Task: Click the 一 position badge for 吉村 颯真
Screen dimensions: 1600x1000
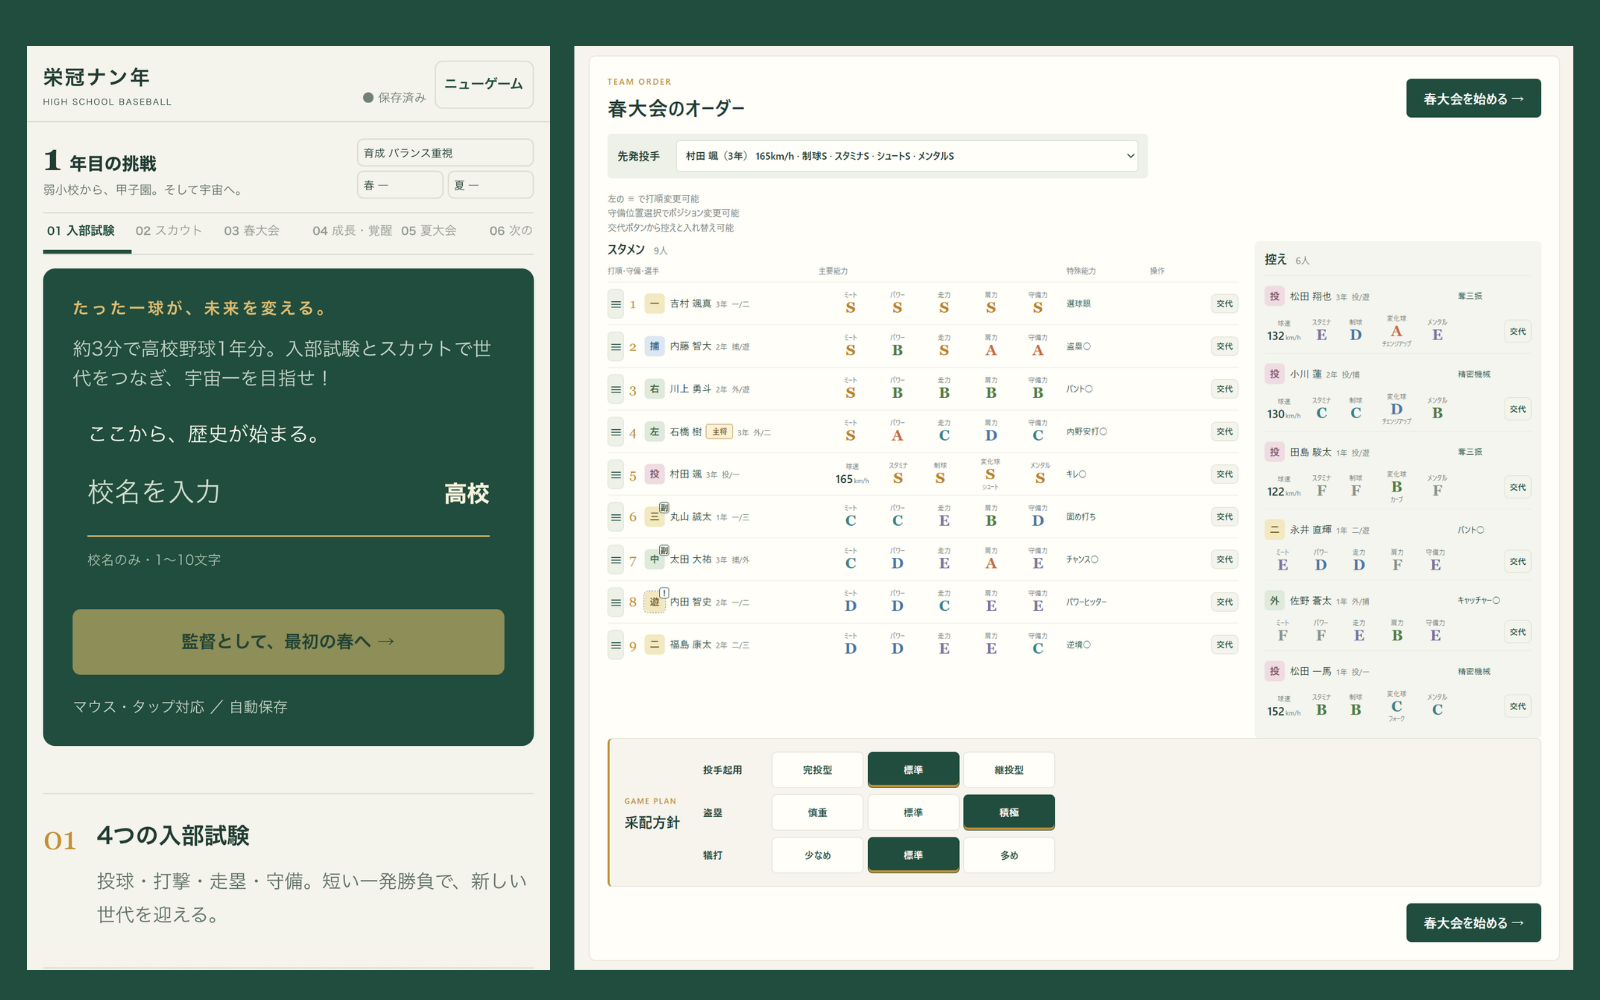Action: click(x=654, y=304)
